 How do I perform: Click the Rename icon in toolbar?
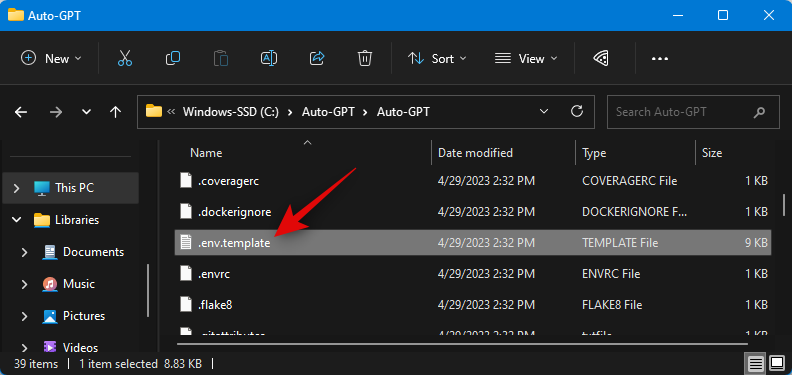269,59
